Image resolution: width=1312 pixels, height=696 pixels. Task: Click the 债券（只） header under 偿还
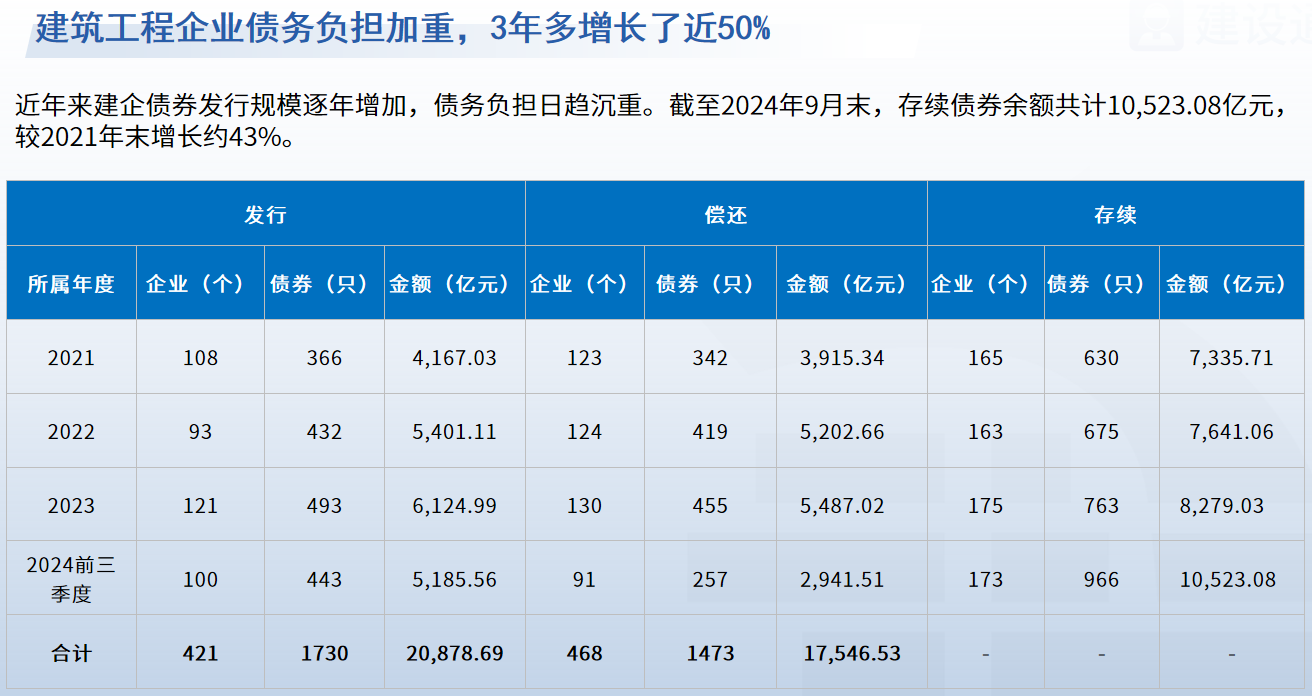point(710,284)
